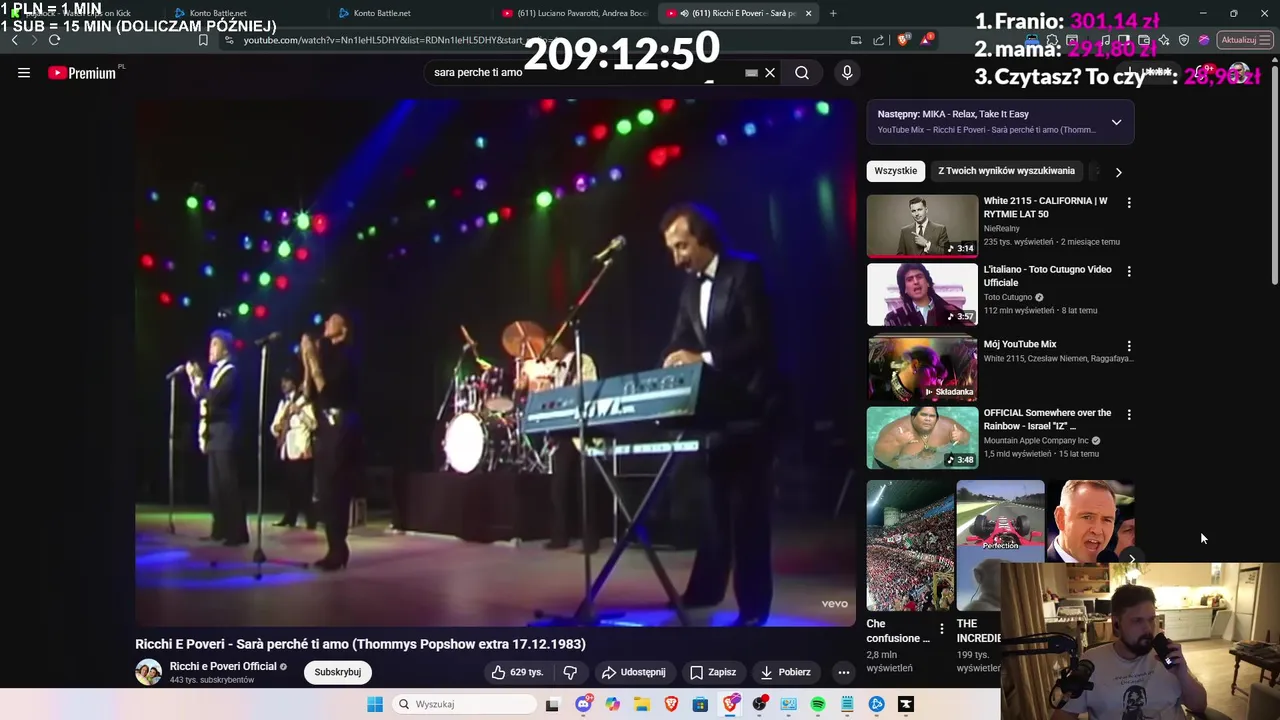Reload the page in the browser
The width and height of the screenshot is (1280, 720).
tap(54, 40)
